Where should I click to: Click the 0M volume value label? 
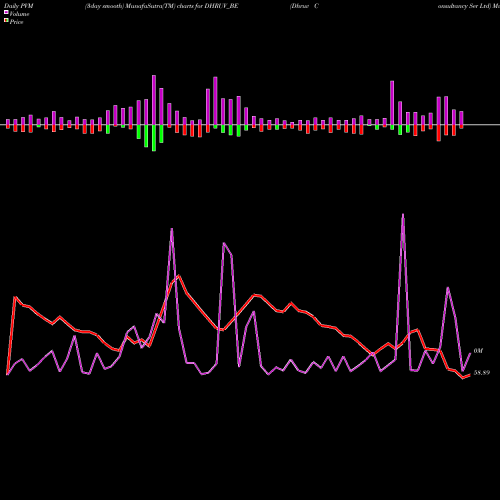click(x=478, y=351)
